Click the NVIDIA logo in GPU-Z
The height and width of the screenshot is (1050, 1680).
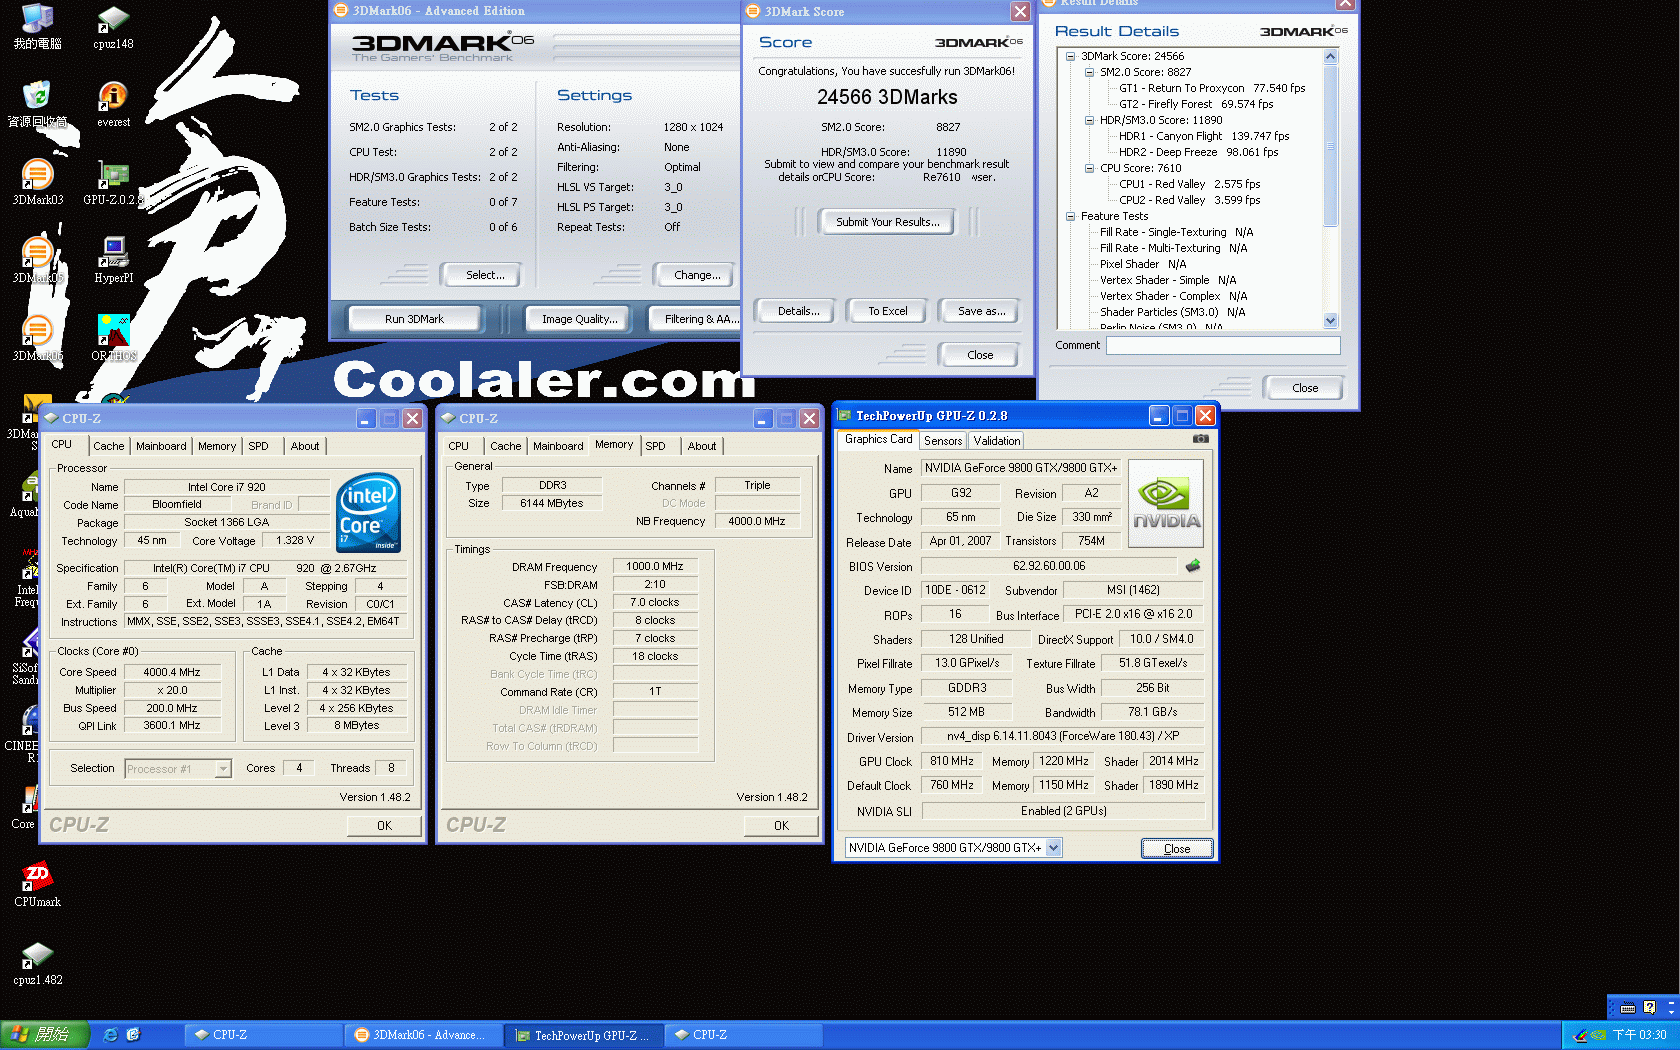1166,503
